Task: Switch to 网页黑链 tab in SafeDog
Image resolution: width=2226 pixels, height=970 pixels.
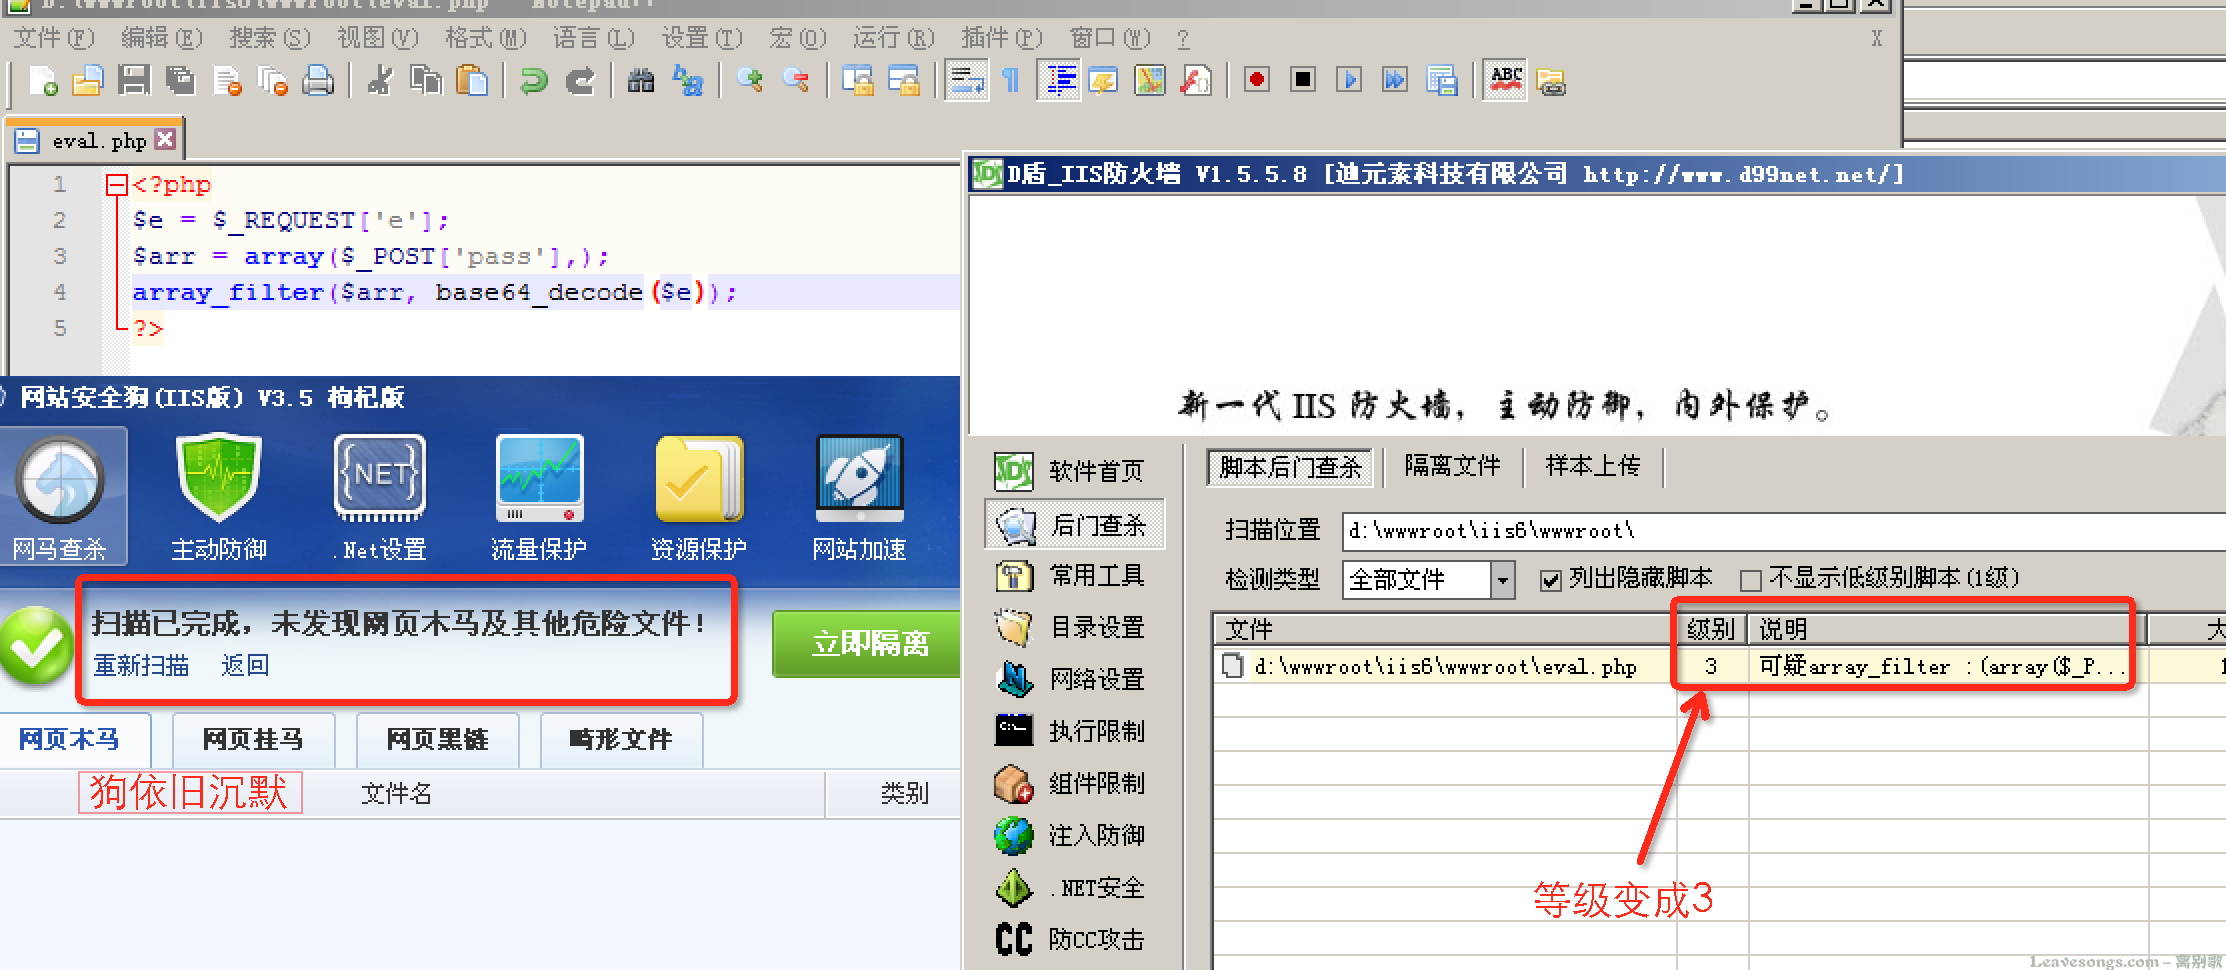Action: 437,739
